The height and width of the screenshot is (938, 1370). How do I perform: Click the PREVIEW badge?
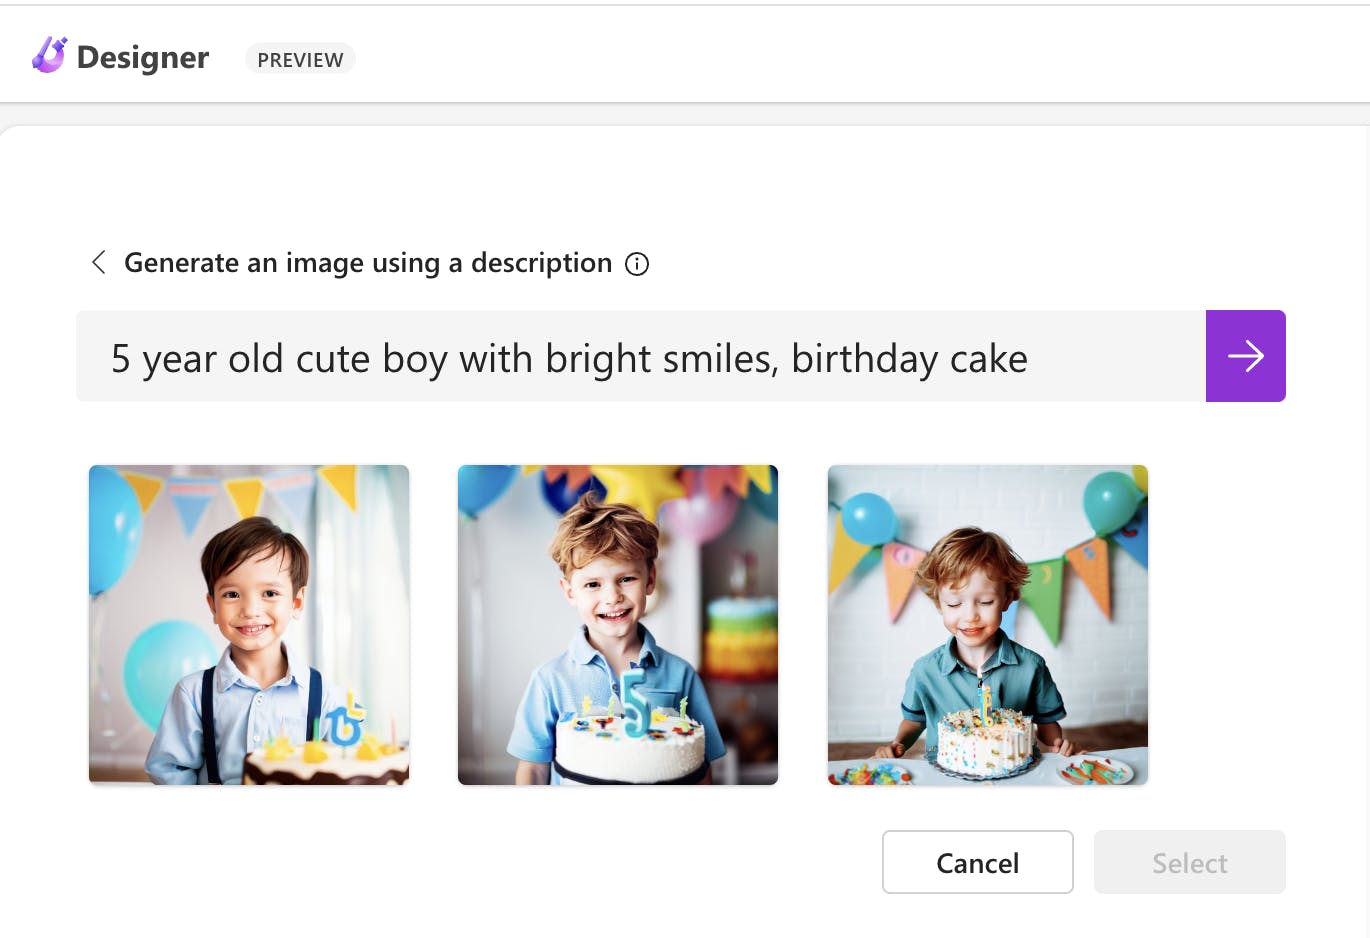(x=300, y=59)
